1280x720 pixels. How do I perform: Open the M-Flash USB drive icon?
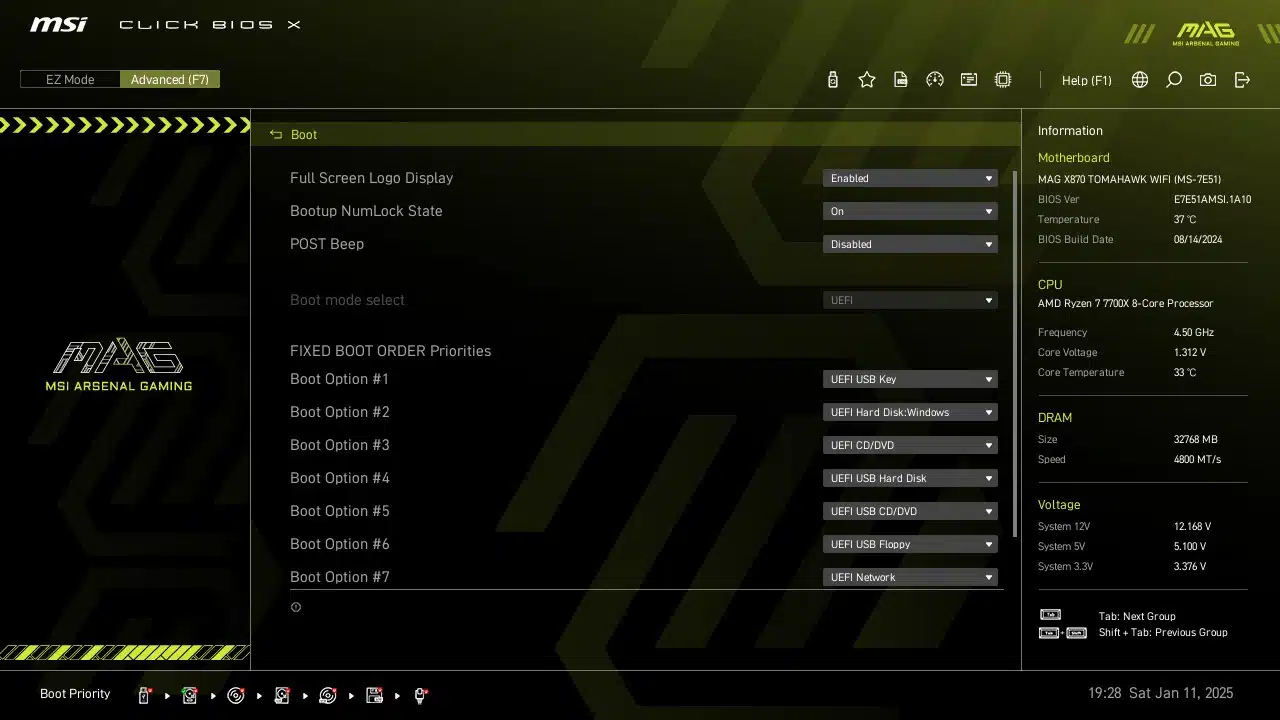tap(833, 80)
